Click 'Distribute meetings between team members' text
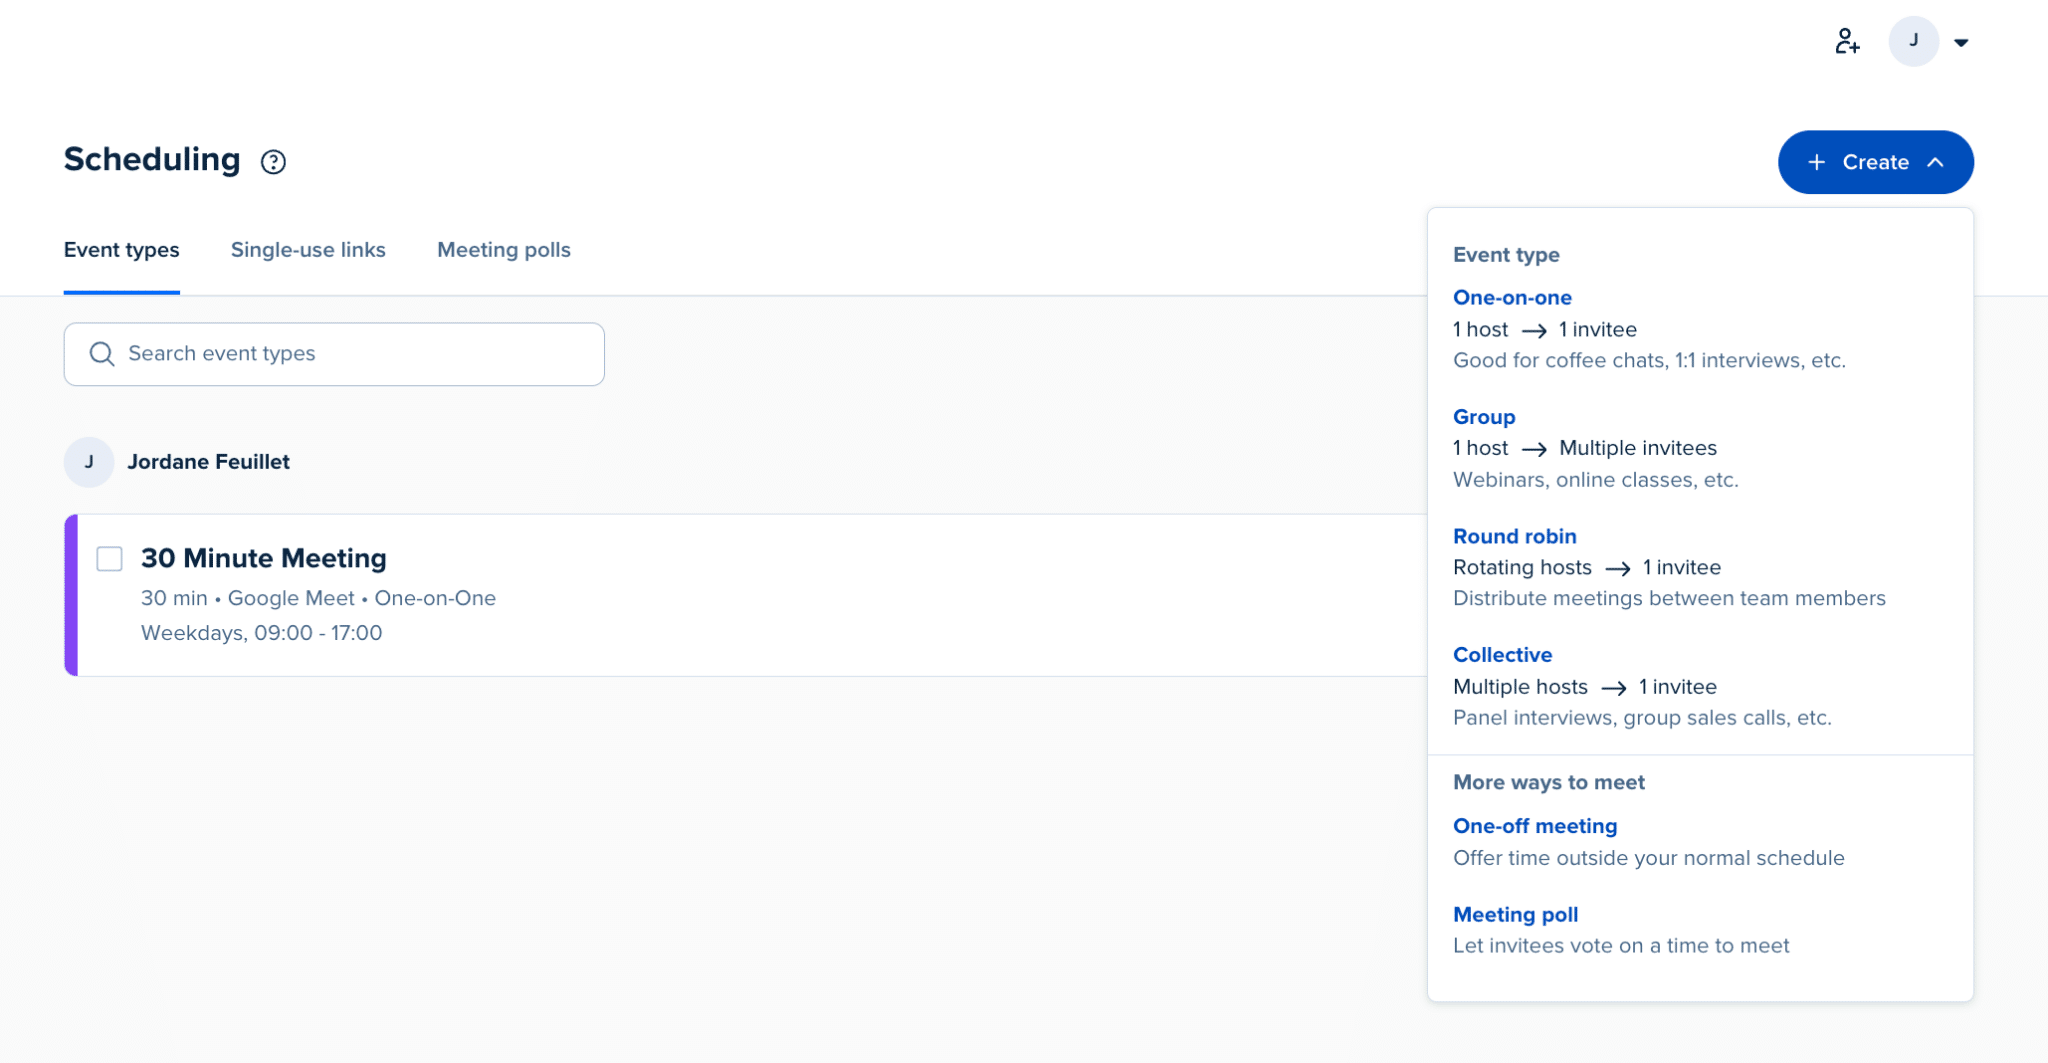The width and height of the screenshot is (2048, 1063). (1669, 598)
